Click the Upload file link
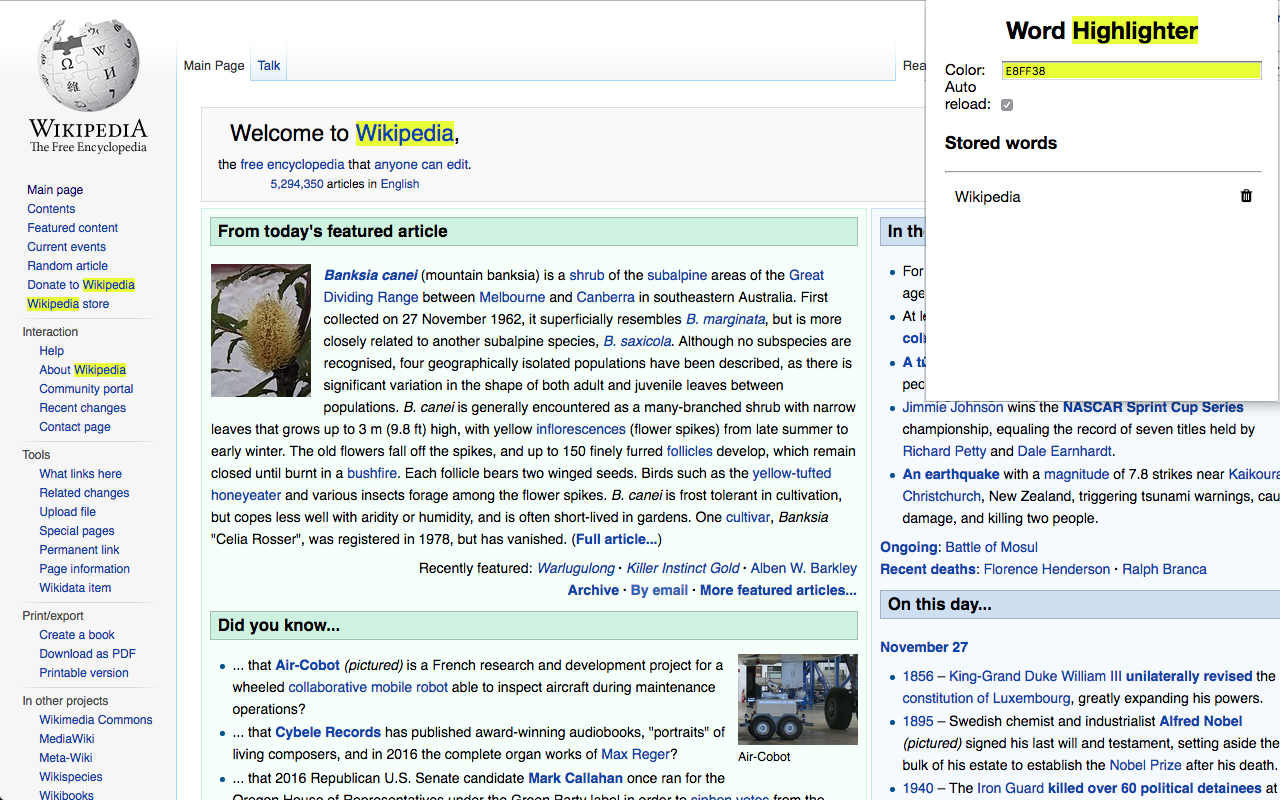1280x800 pixels. click(67, 512)
